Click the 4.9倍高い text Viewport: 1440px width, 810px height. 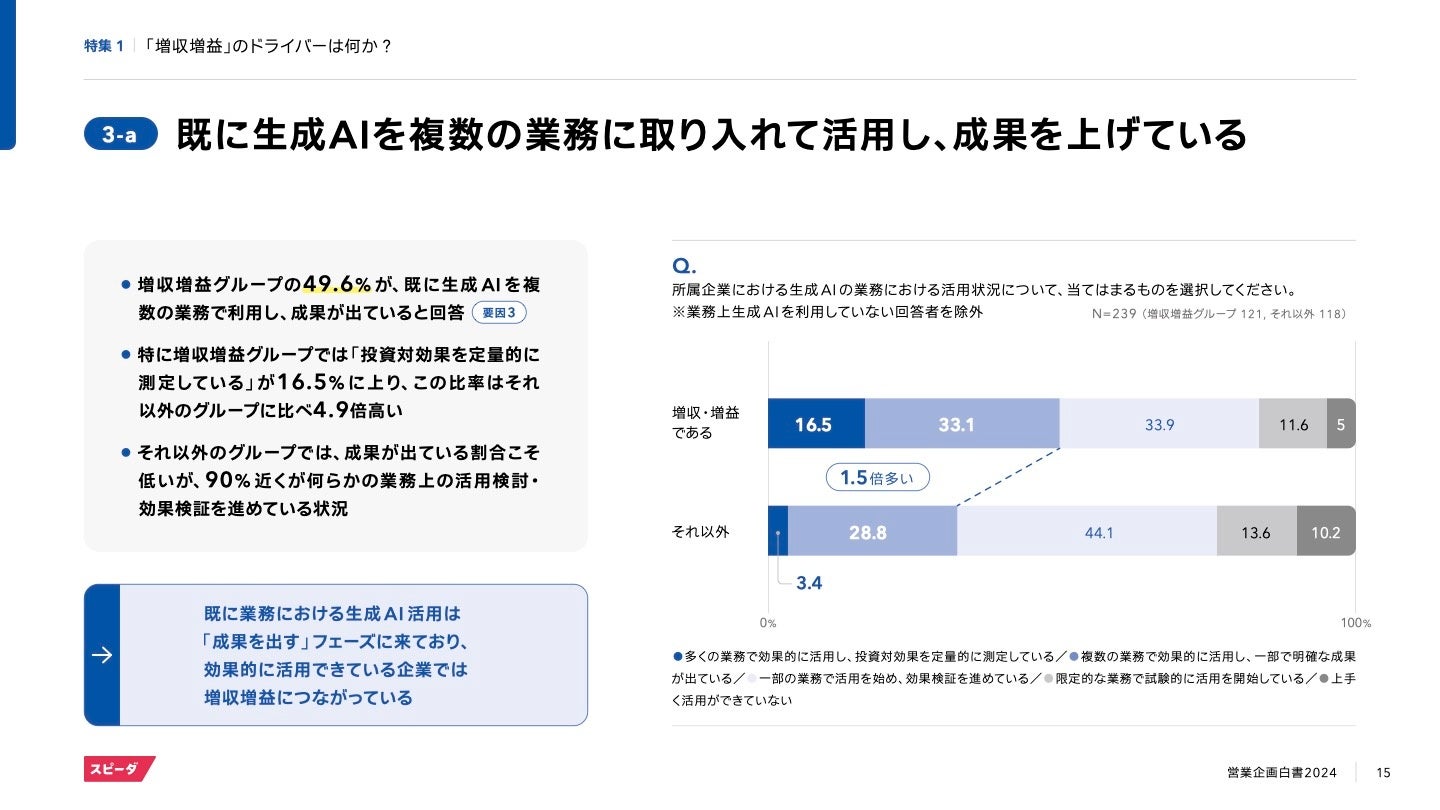coord(358,410)
